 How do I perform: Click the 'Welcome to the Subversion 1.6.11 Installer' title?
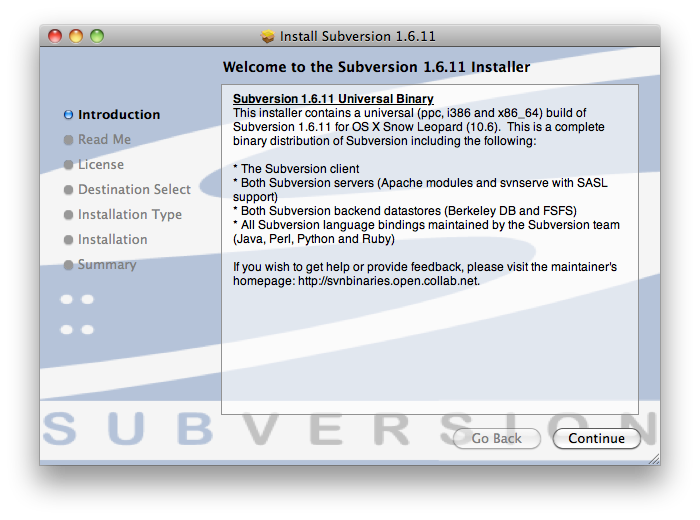point(376,67)
